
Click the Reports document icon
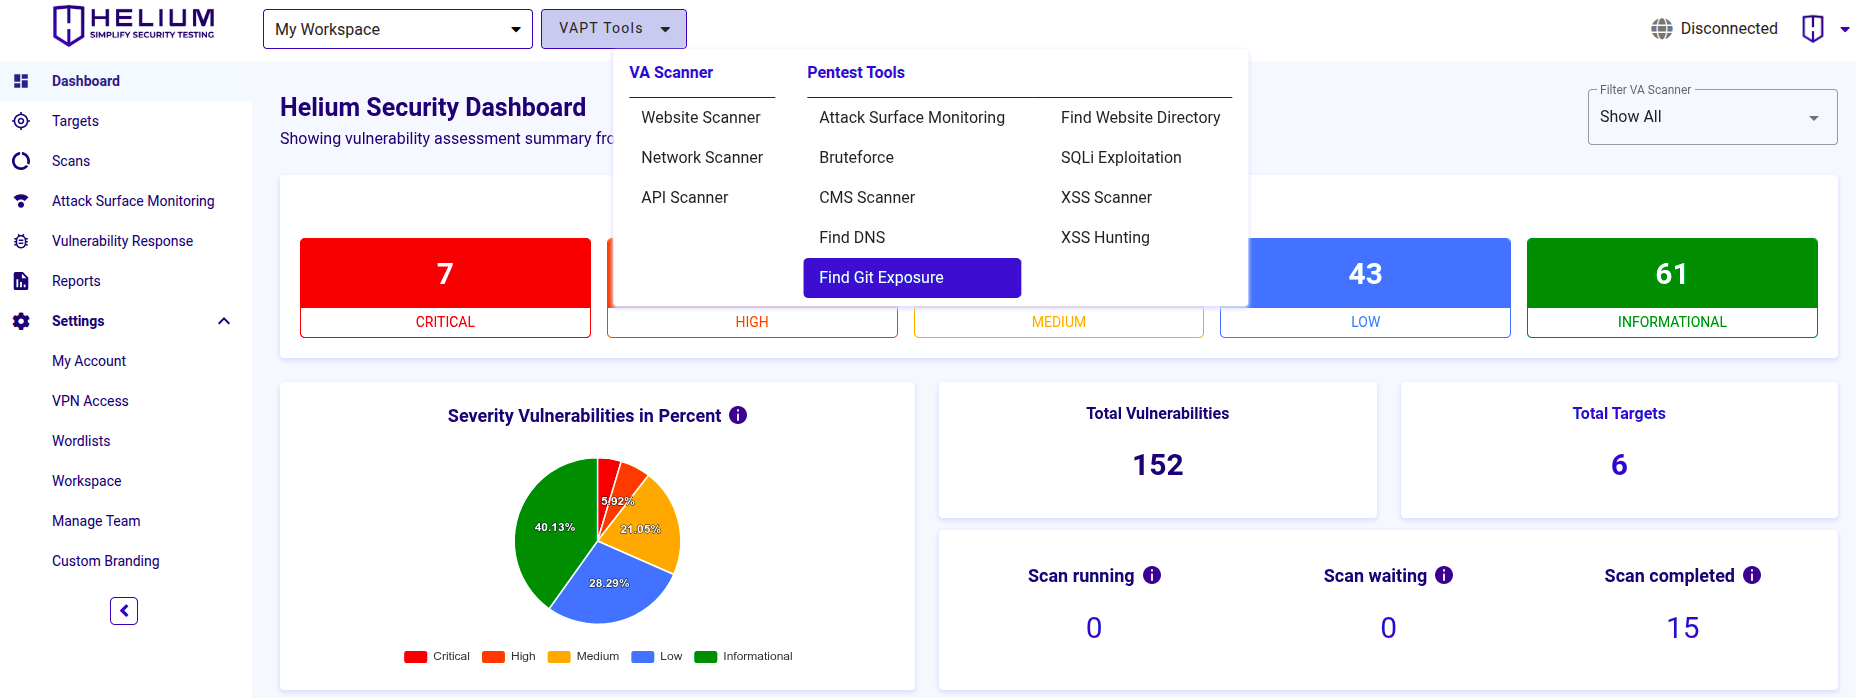[21, 281]
